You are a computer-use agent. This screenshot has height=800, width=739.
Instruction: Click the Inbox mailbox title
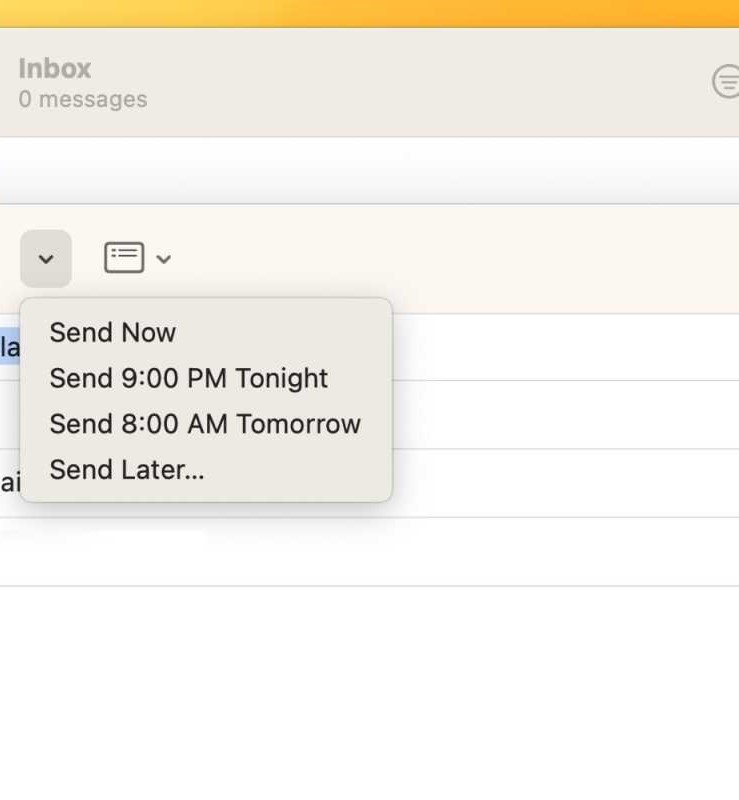click(x=55, y=68)
